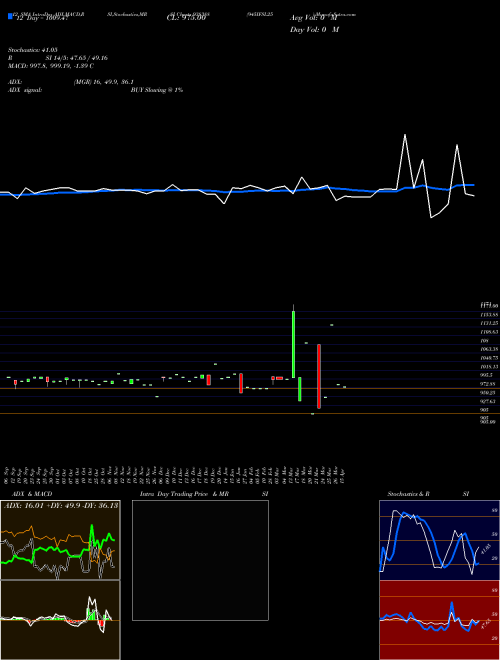Click the tallest green candlestick
500x660 pixels.
[x=293, y=344]
